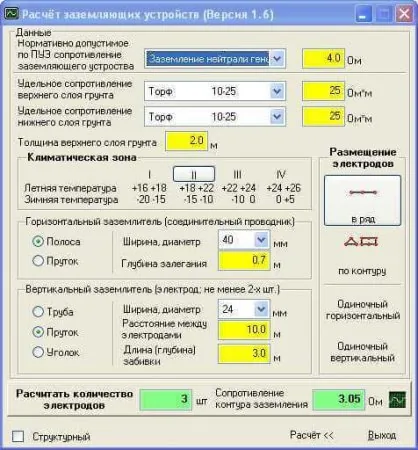Viewport: 418px width, 450px height.
Task: Choose Труба as vertical electrode type
Action: click(x=38, y=312)
